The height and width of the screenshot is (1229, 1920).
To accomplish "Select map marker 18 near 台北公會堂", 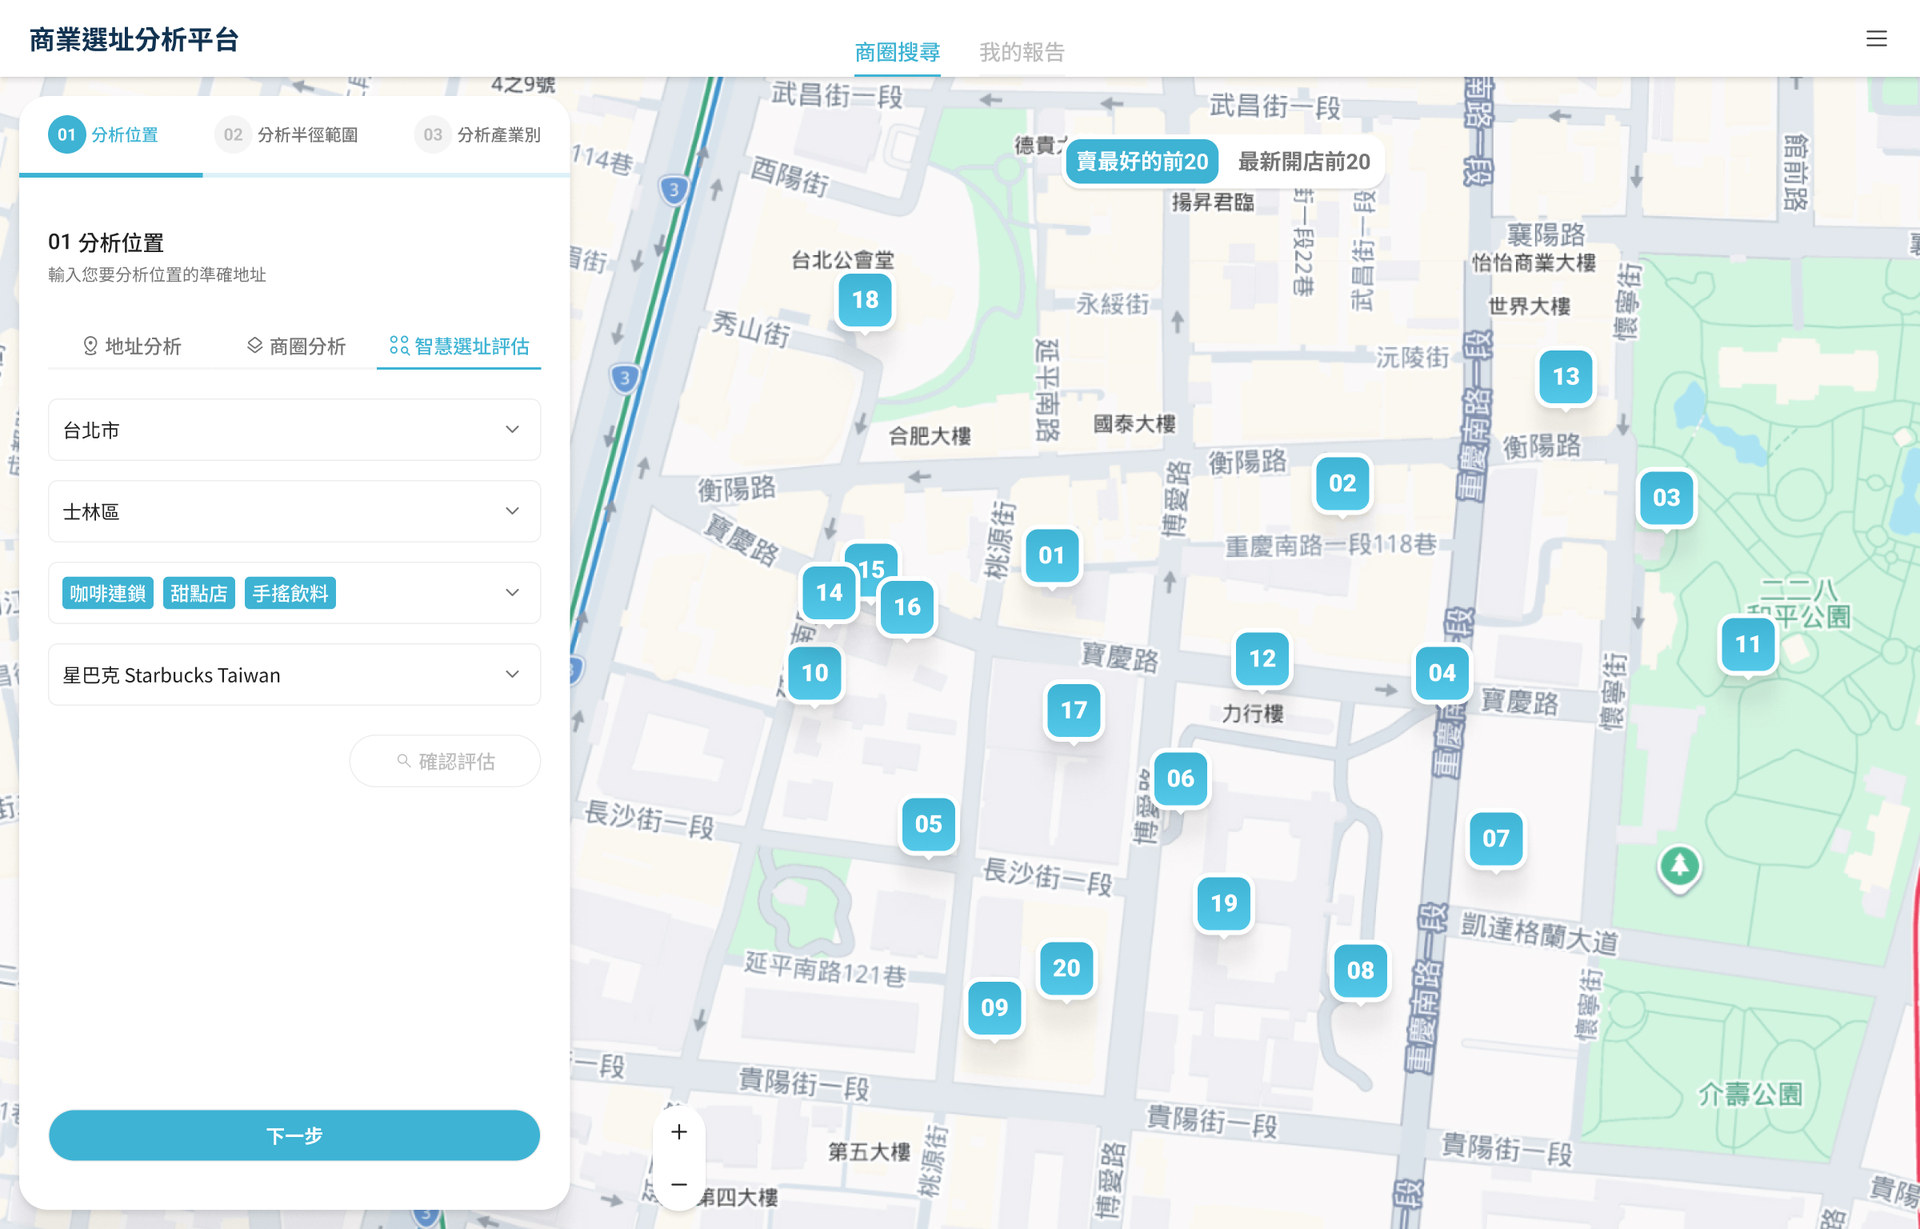I will pos(865,300).
